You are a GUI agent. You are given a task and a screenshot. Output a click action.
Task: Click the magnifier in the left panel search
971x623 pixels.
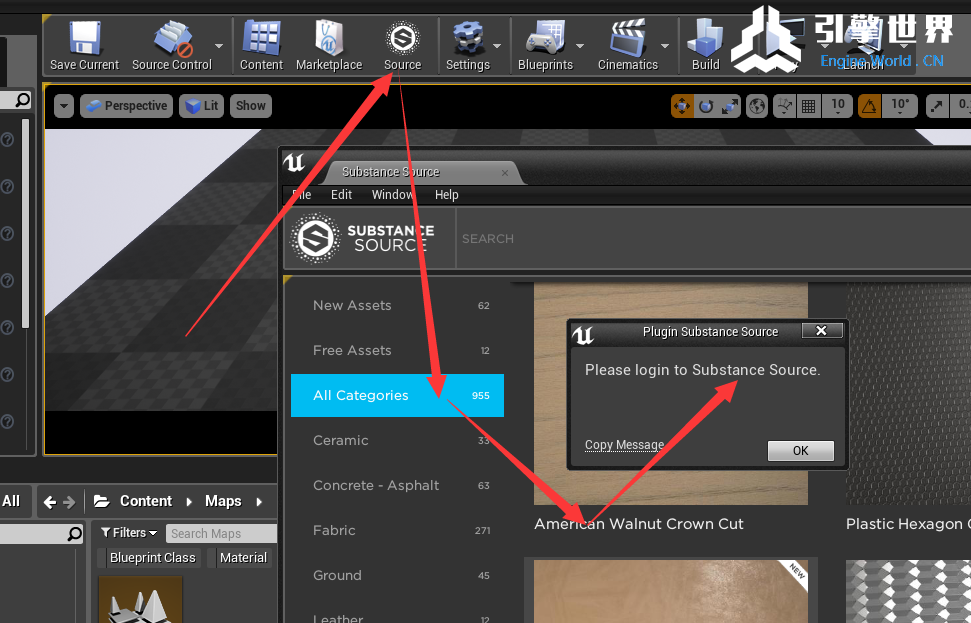22,100
